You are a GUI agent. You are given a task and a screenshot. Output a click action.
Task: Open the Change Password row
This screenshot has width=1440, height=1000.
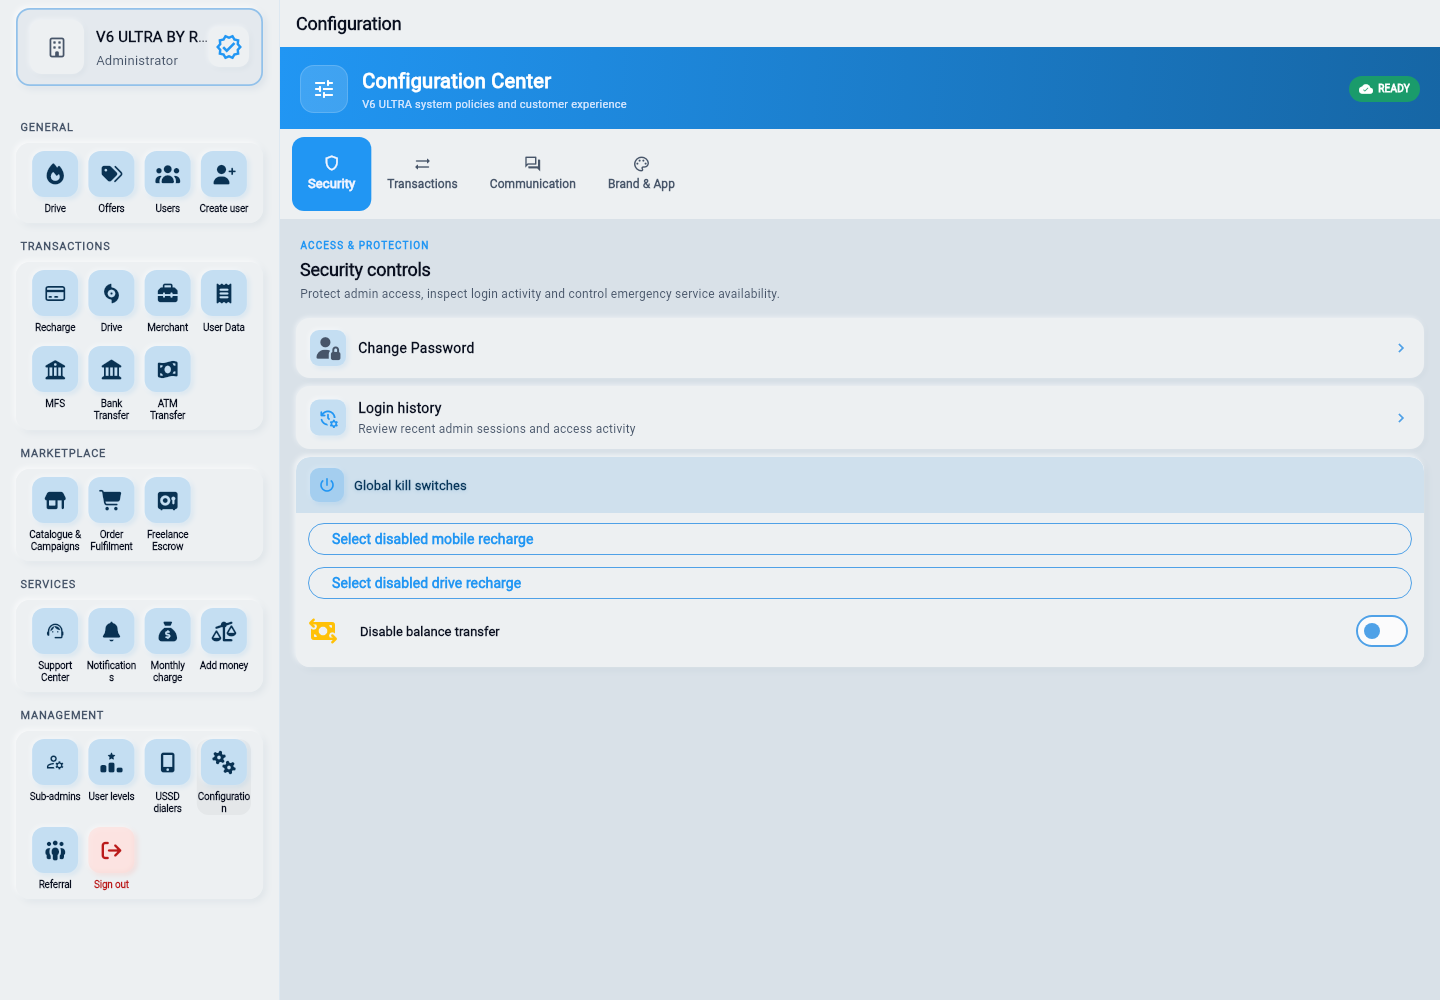tap(859, 348)
